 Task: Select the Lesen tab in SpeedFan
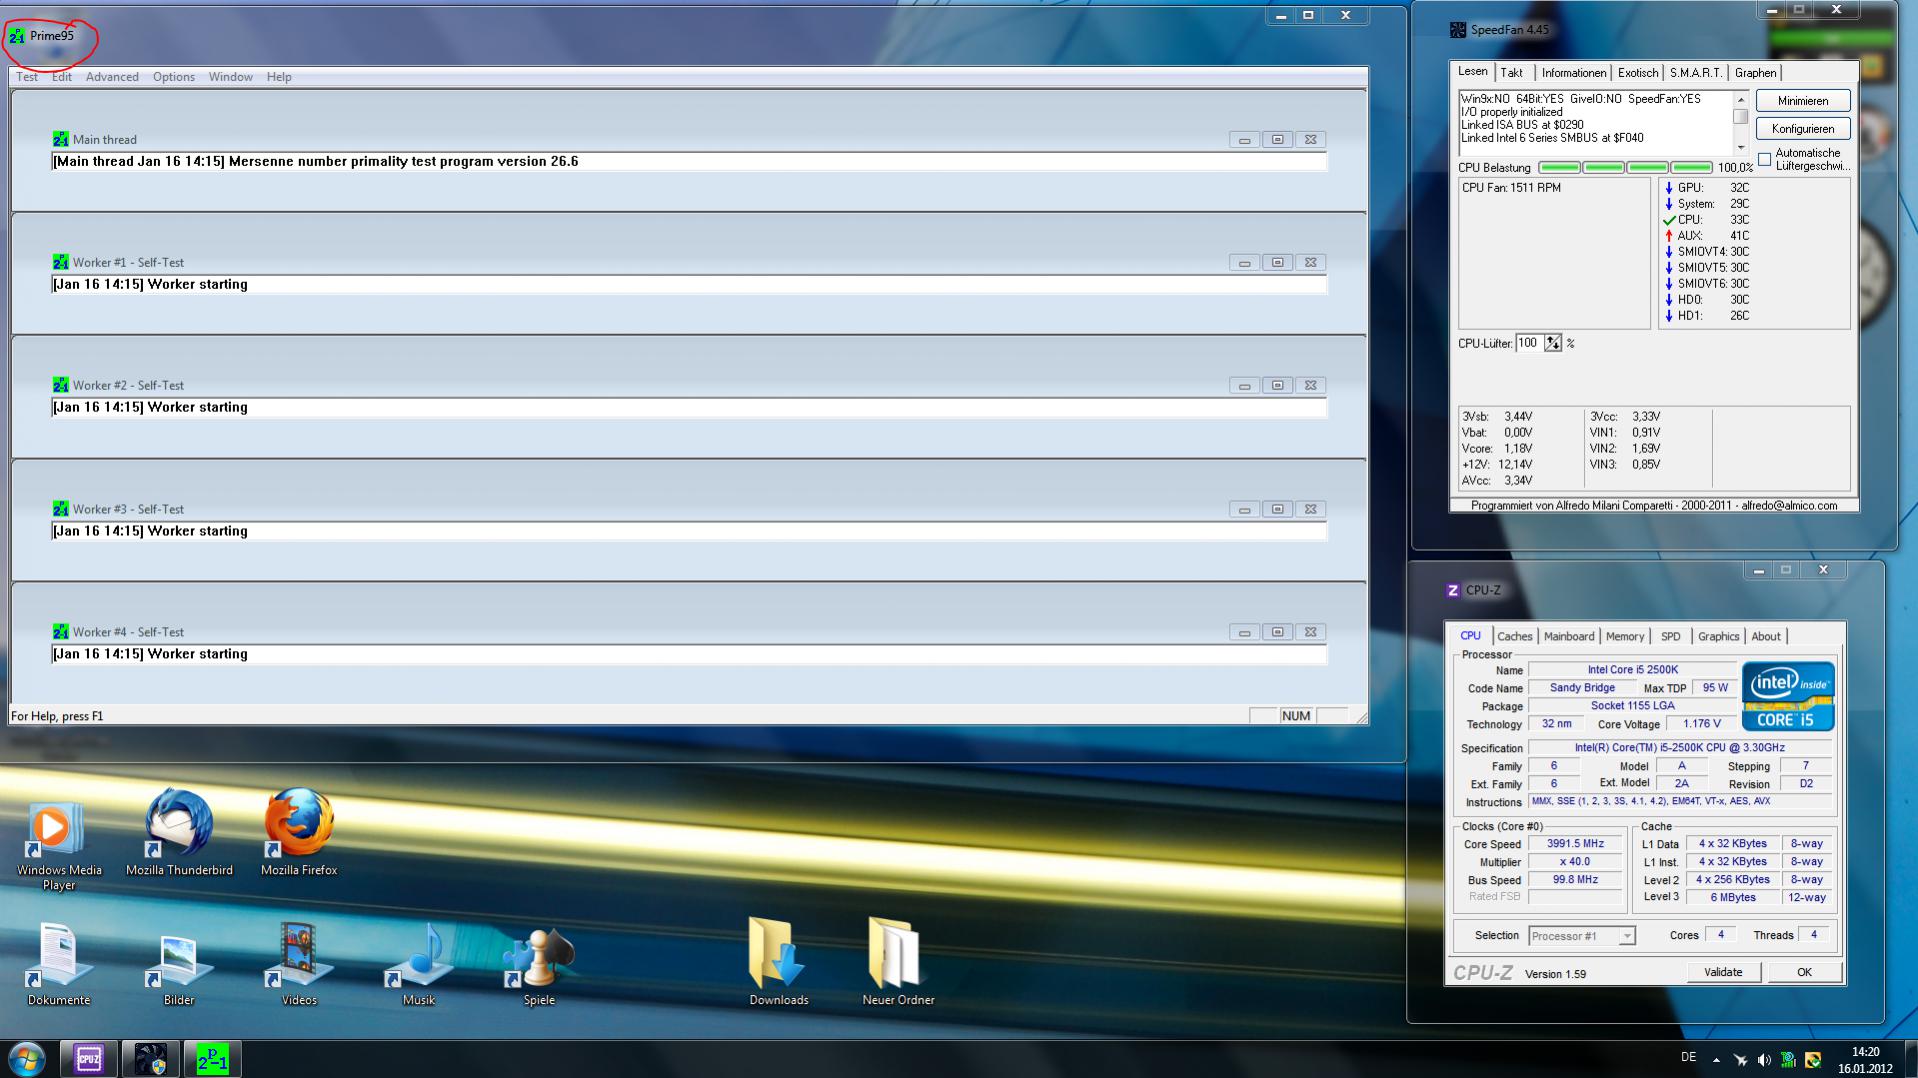pos(1472,72)
